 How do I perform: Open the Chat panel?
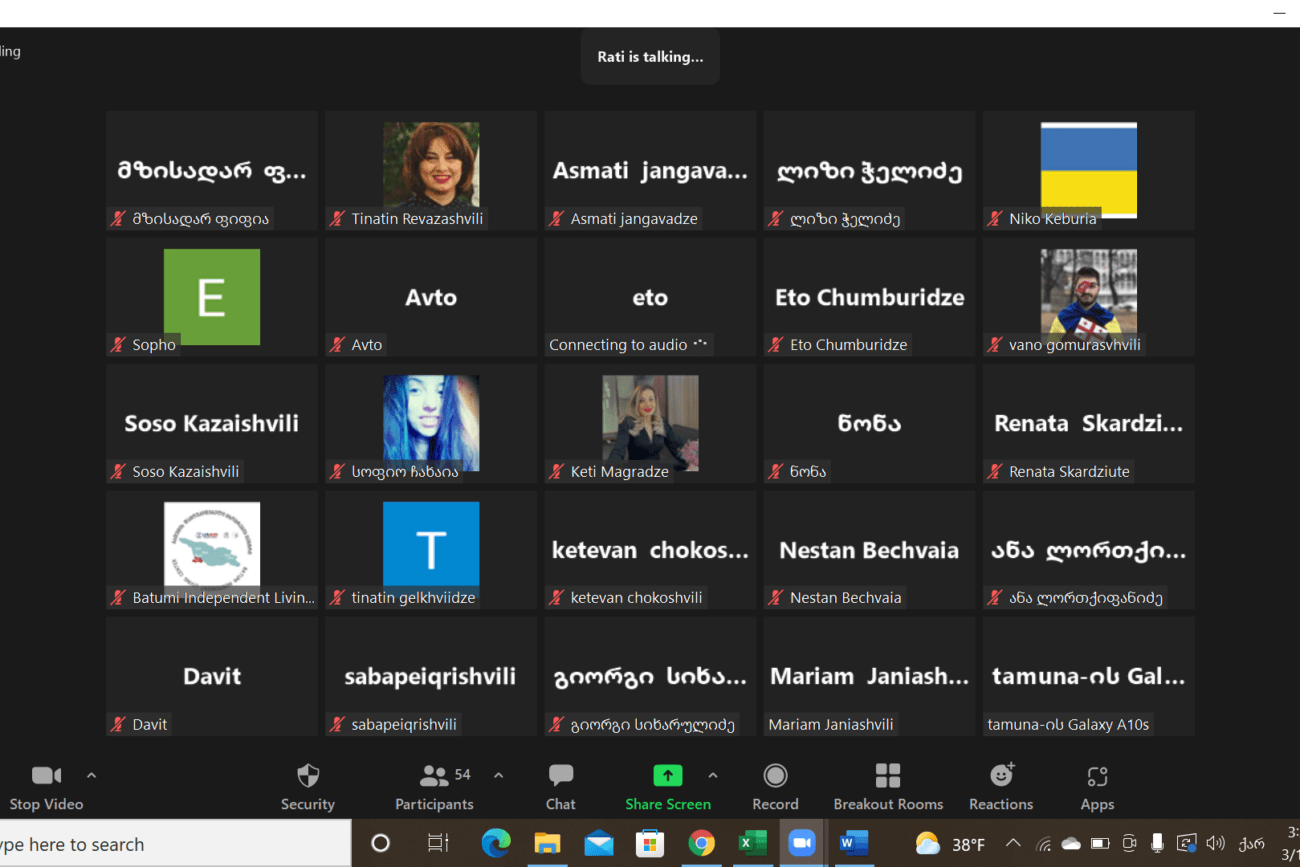tap(560, 786)
